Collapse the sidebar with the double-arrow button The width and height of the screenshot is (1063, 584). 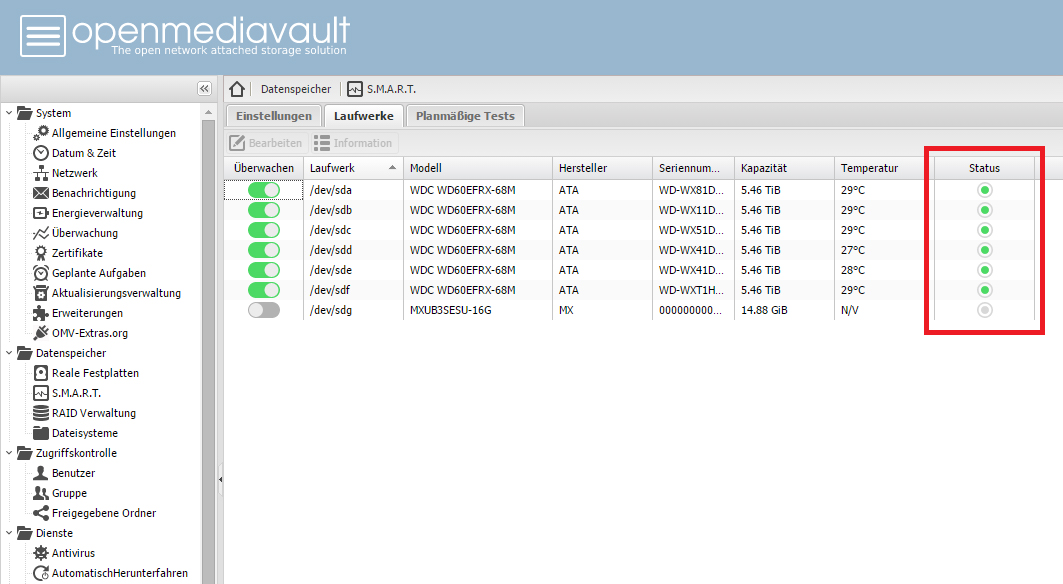(x=204, y=89)
